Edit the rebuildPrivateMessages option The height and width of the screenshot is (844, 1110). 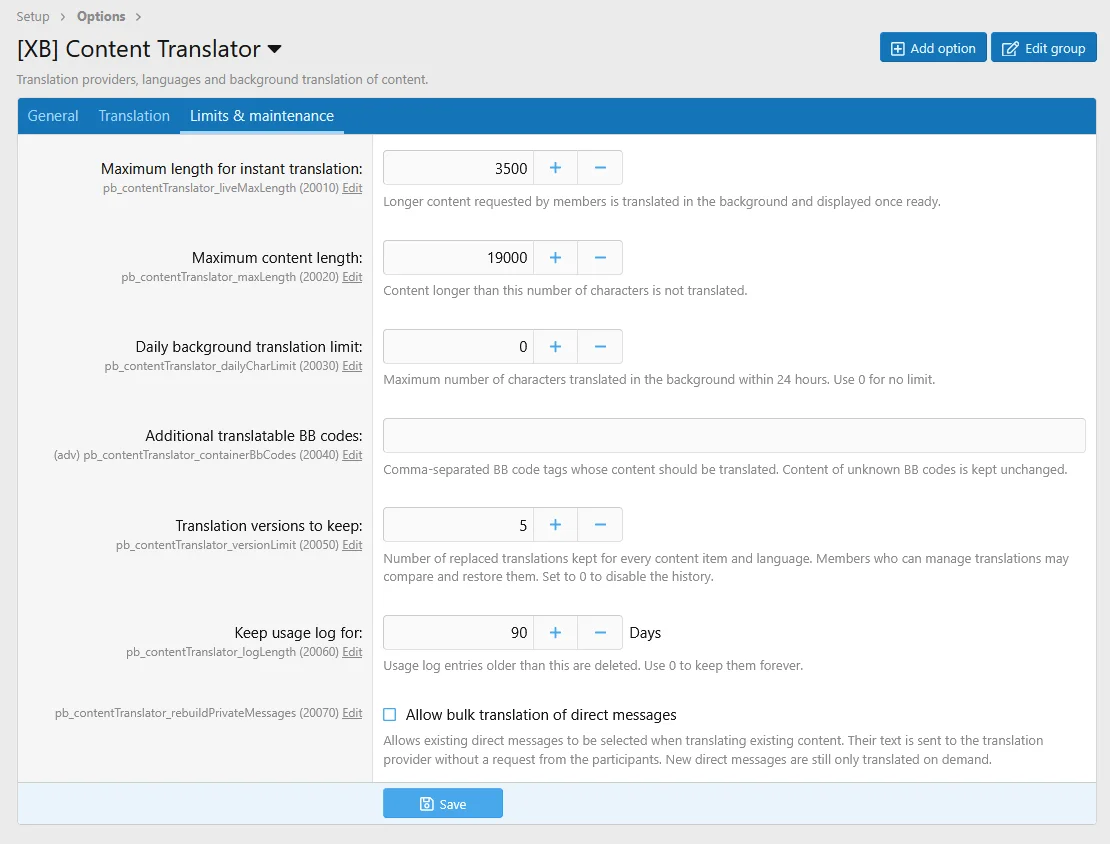click(x=352, y=712)
